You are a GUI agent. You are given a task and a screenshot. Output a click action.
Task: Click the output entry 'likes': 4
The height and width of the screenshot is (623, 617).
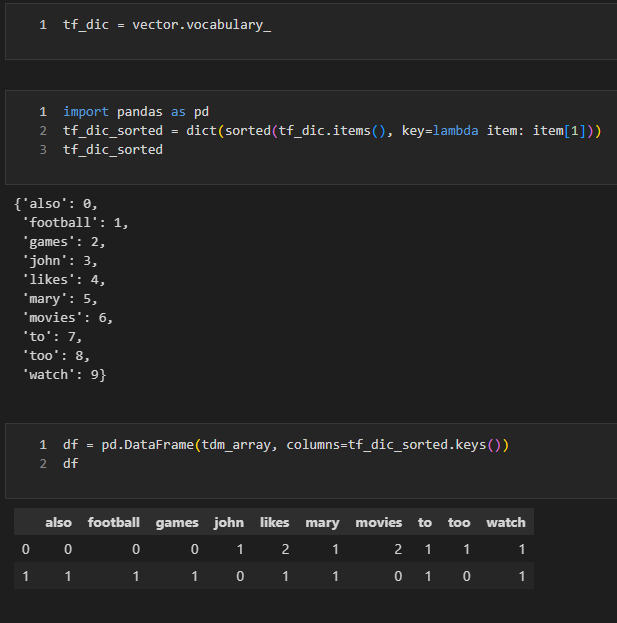tap(64, 280)
